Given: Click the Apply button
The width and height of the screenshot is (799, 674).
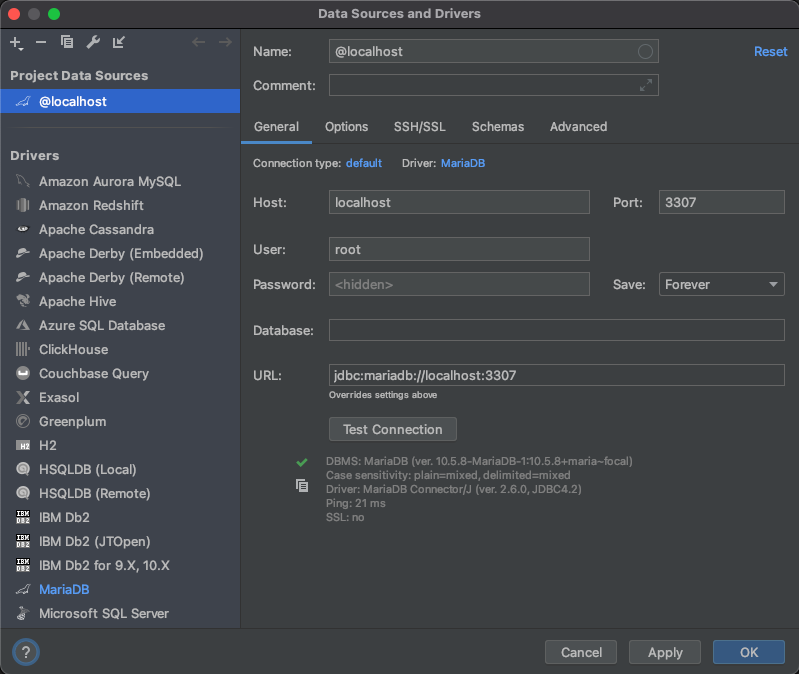Looking at the screenshot, I should 665,652.
